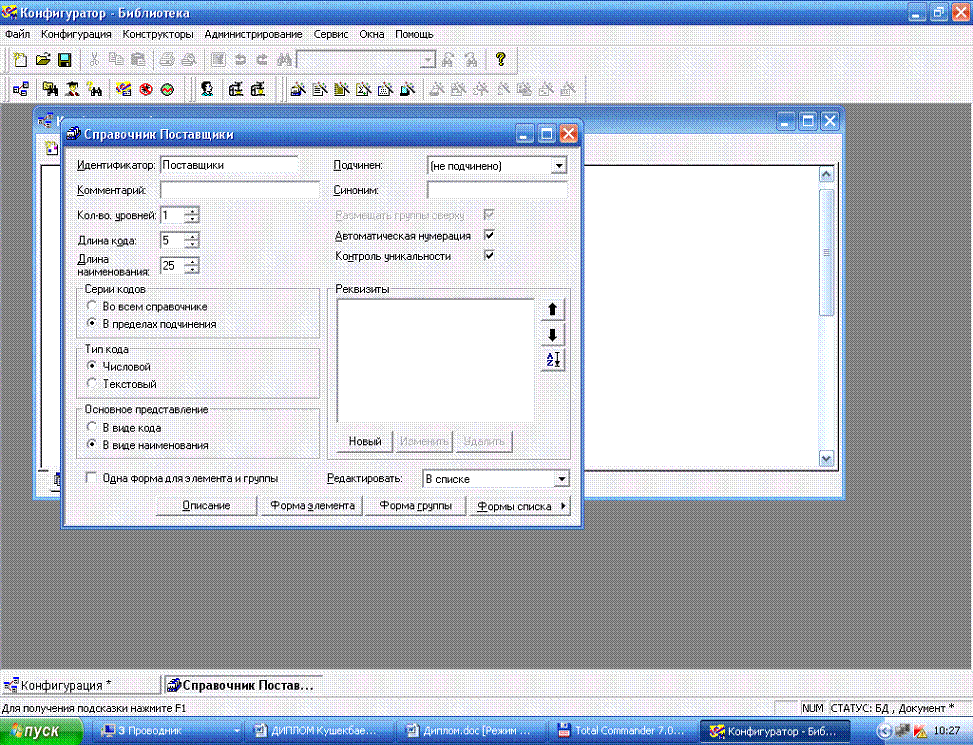The height and width of the screenshot is (745, 973).
Task: Click the yellow question mark help icon
Action: (x=500, y=60)
